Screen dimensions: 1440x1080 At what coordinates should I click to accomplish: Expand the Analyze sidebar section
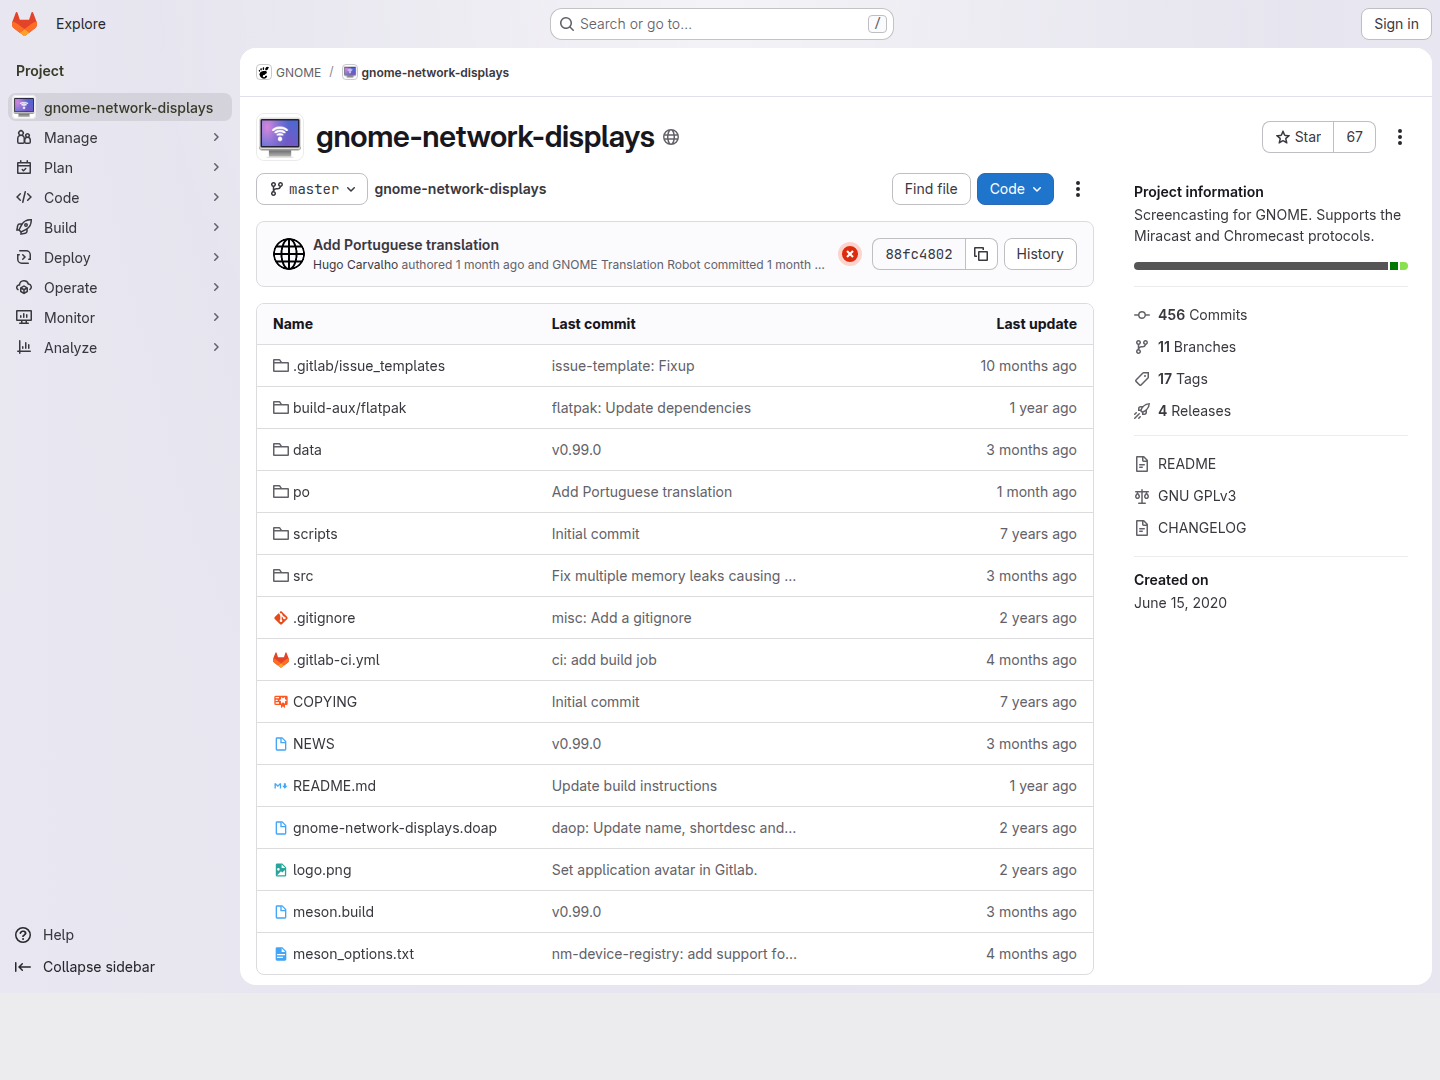(120, 348)
